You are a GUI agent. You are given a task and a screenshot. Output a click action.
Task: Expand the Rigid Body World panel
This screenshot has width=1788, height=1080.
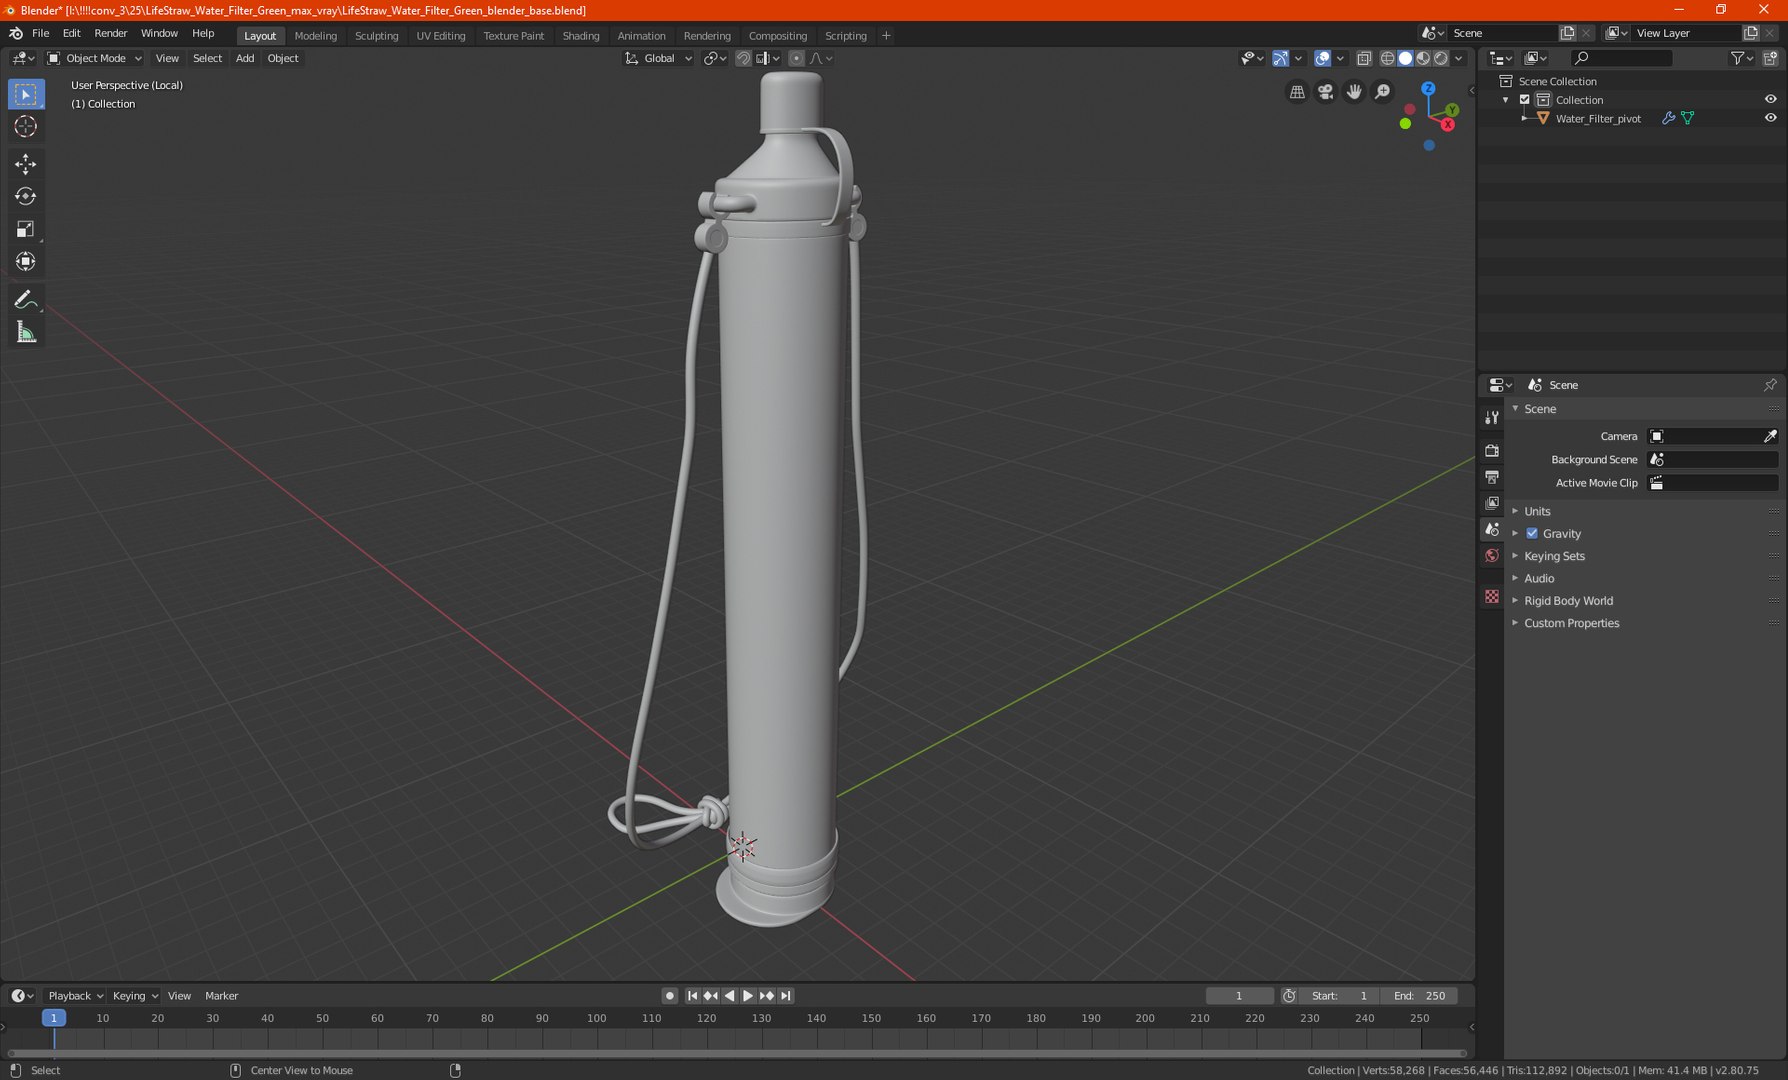[1568, 601]
